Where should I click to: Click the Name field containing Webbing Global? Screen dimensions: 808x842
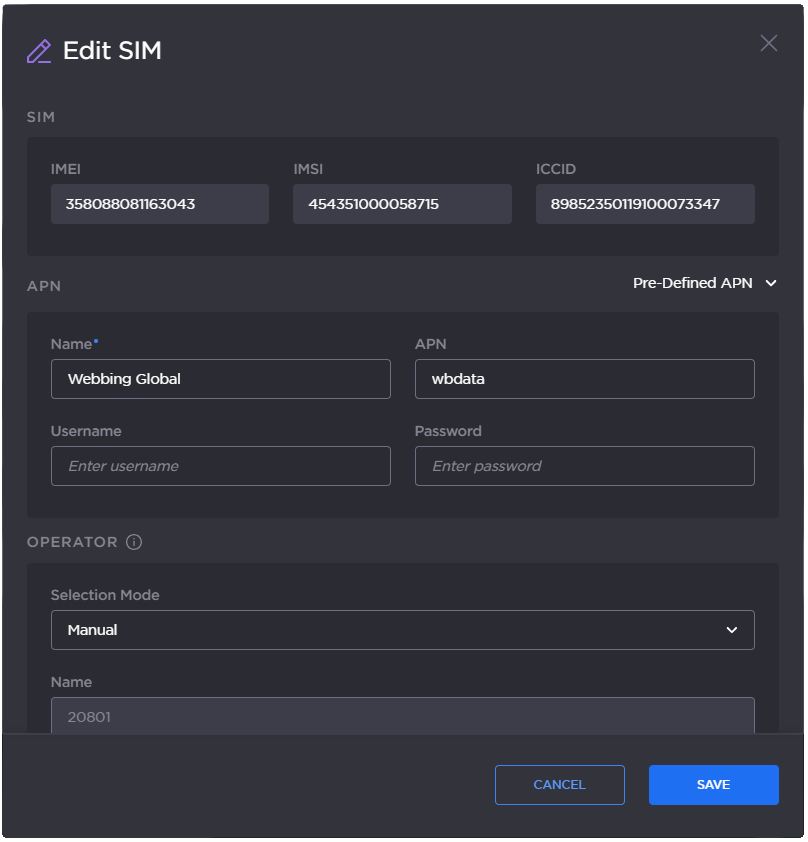[x=220, y=379]
